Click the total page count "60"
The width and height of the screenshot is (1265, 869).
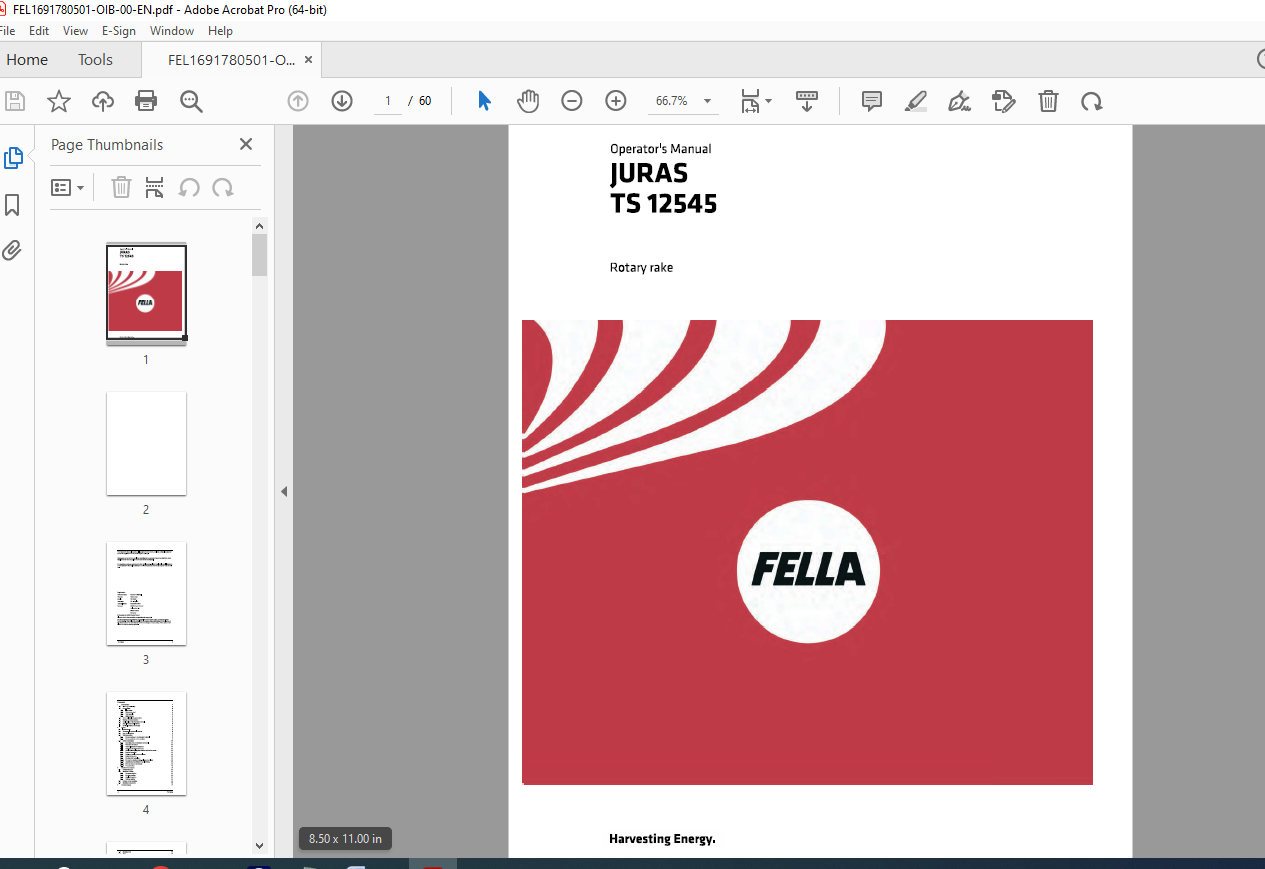(x=425, y=101)
